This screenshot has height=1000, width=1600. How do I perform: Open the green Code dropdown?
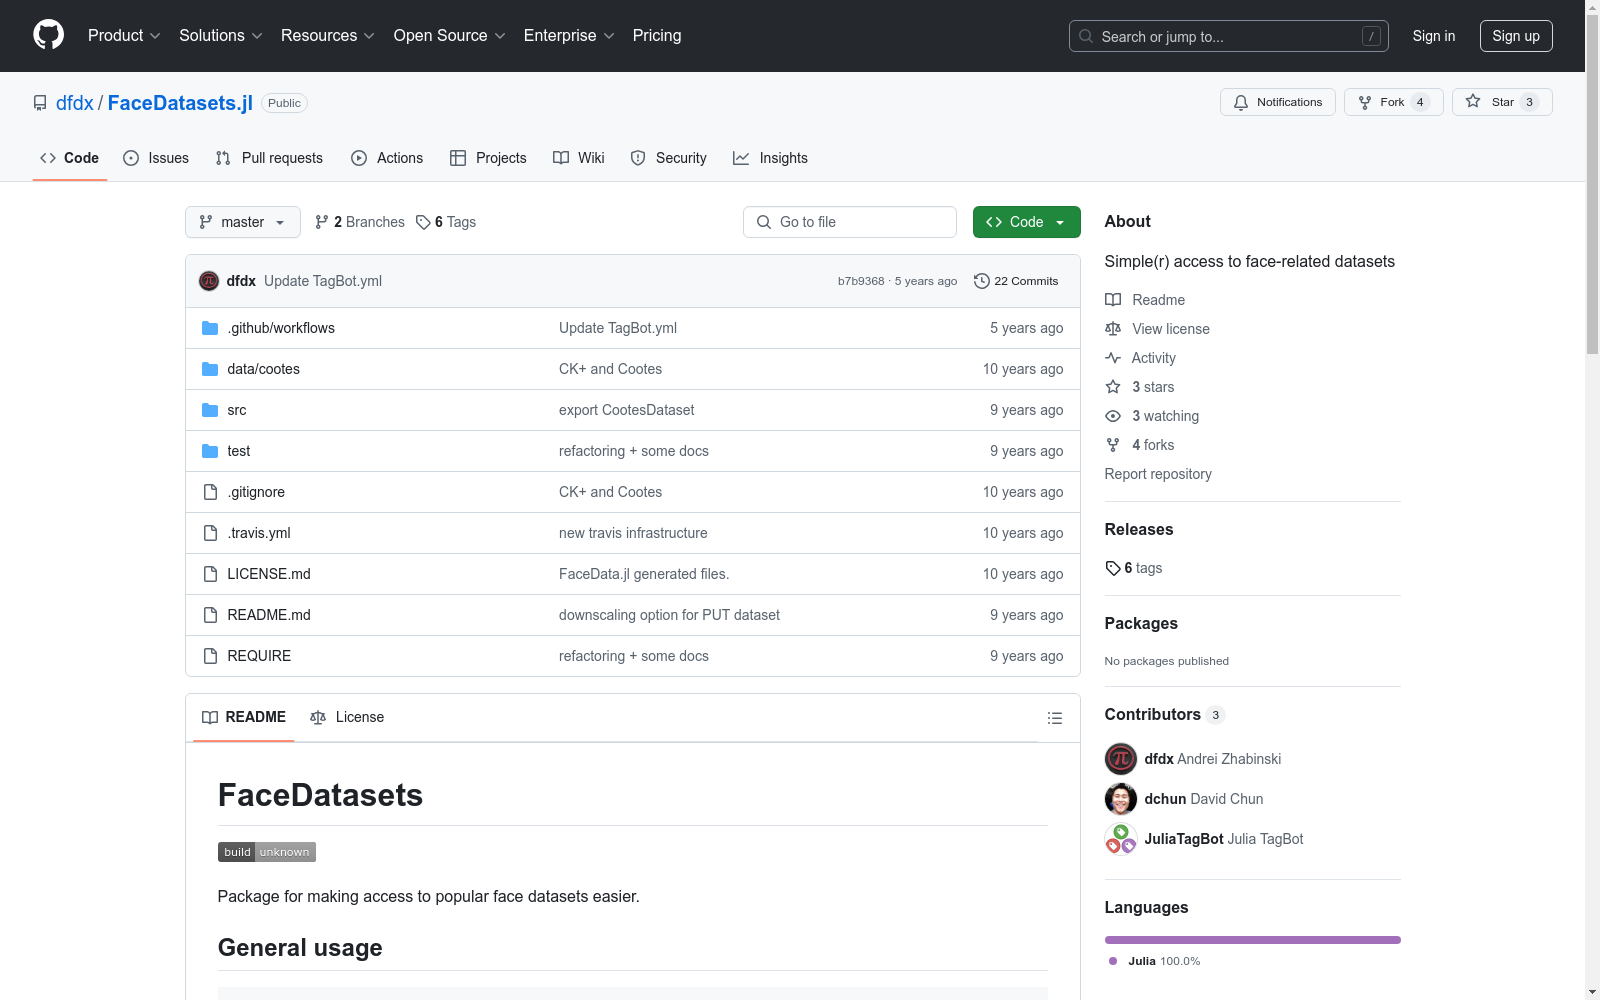(x=1026, y=222)
